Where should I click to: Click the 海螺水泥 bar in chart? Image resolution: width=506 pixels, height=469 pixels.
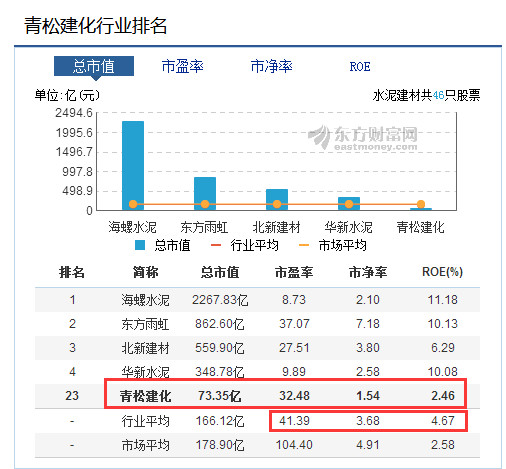point(133,166)
